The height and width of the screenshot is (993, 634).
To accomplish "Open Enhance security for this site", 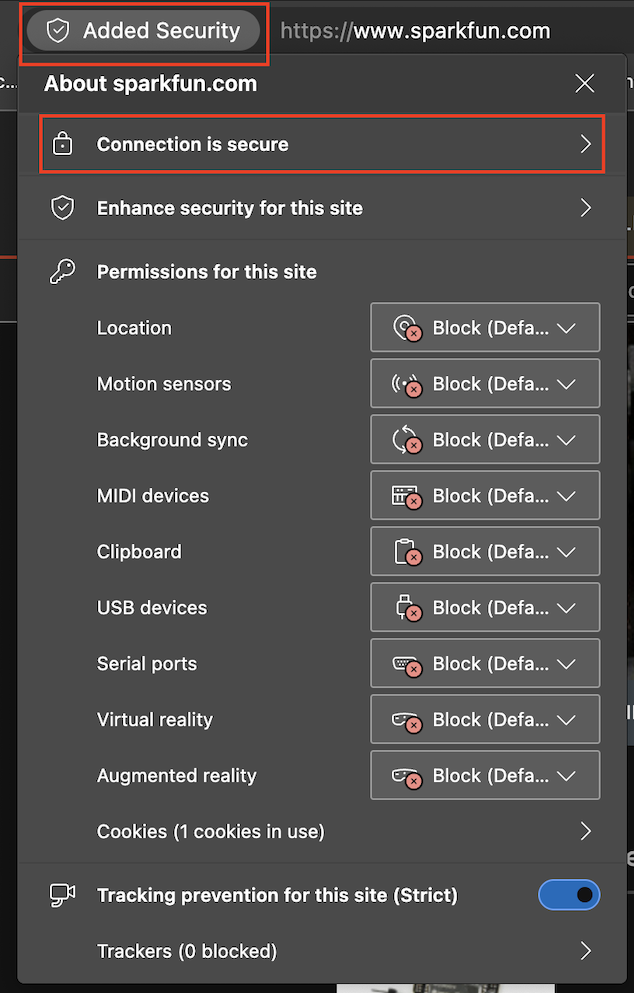I will click(320, 208).
